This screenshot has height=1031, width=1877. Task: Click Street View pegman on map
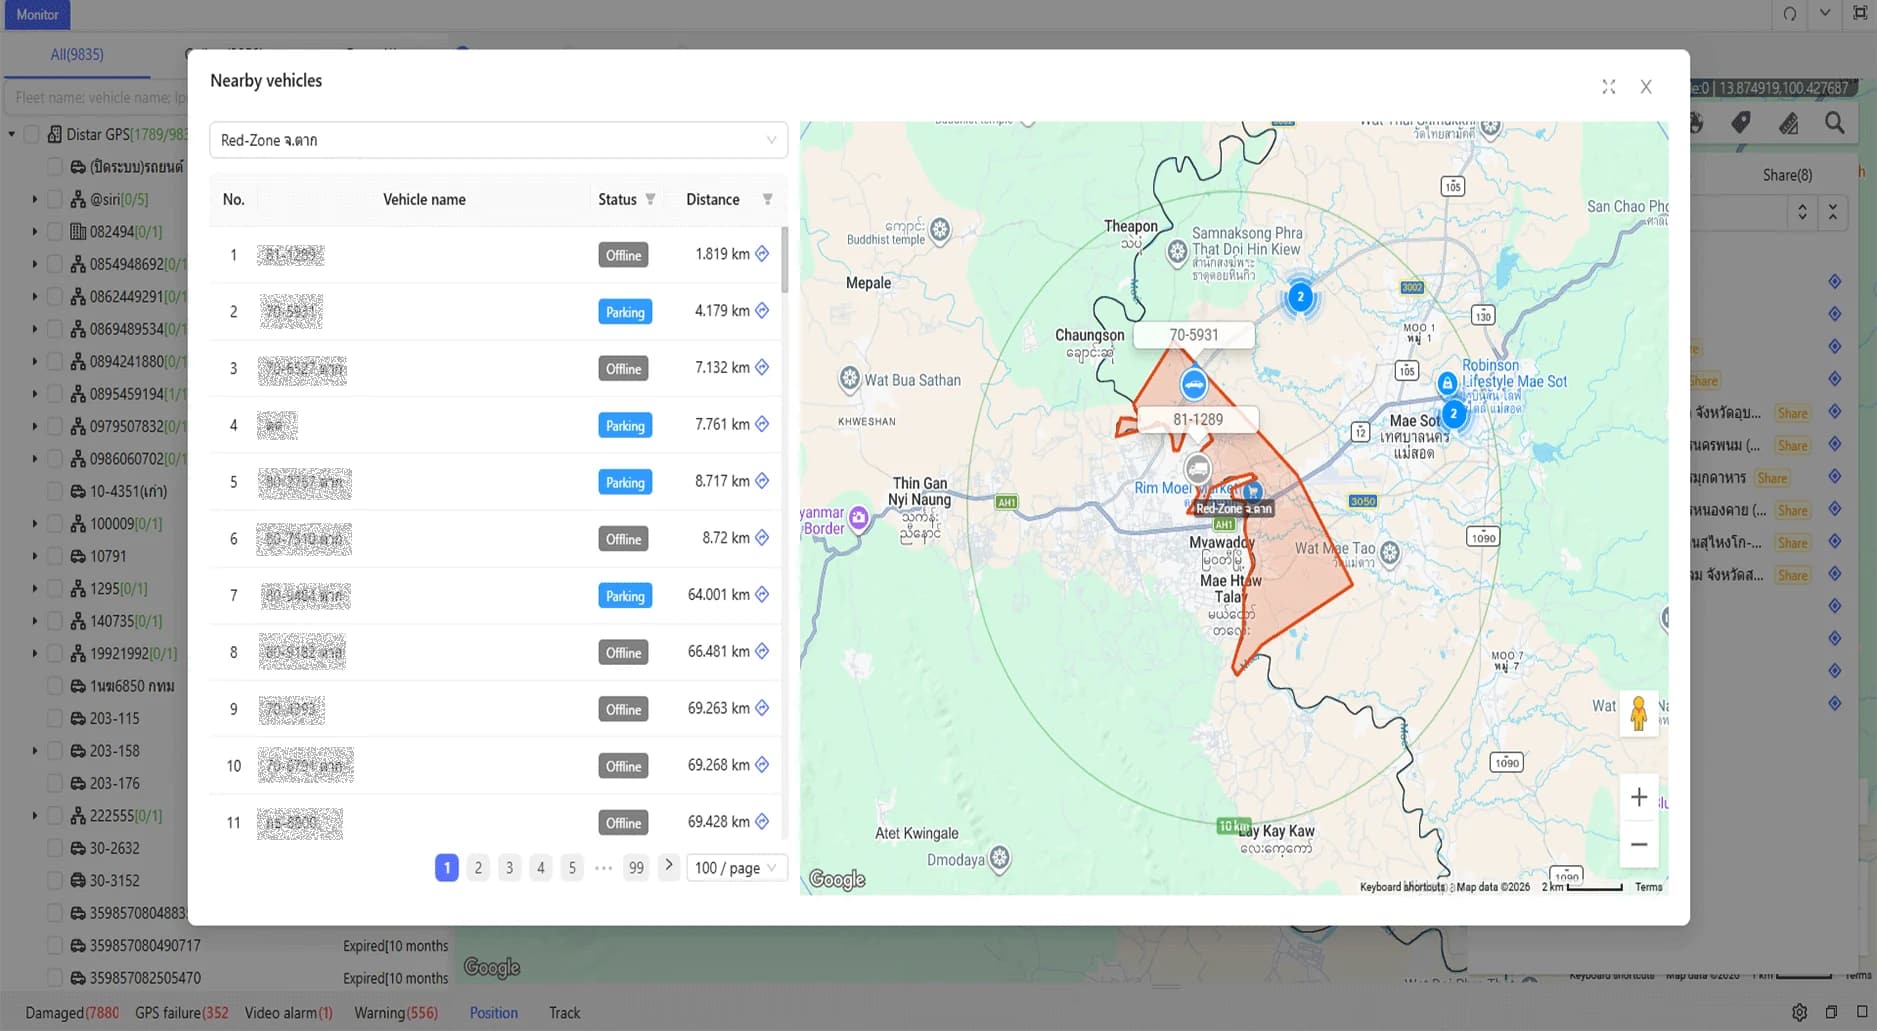click(x=1638, y=713)
